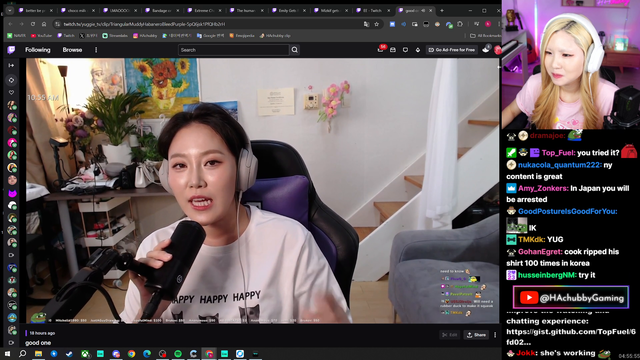Viewport: 640px width, 360px height.
Task: Click the gist.github.com link in chat
Action: coord(571,337)
